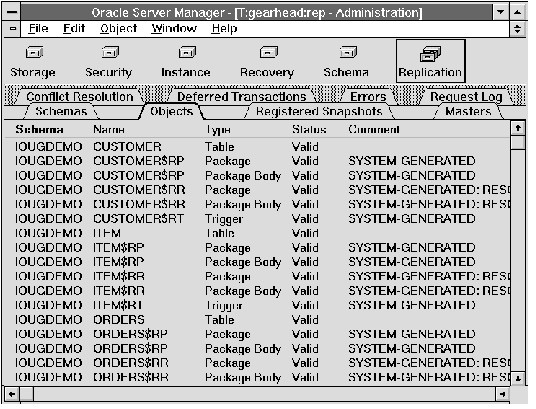Open the Storage drawer icon
This screenshot has width=536, height=409.
[34, 53]
